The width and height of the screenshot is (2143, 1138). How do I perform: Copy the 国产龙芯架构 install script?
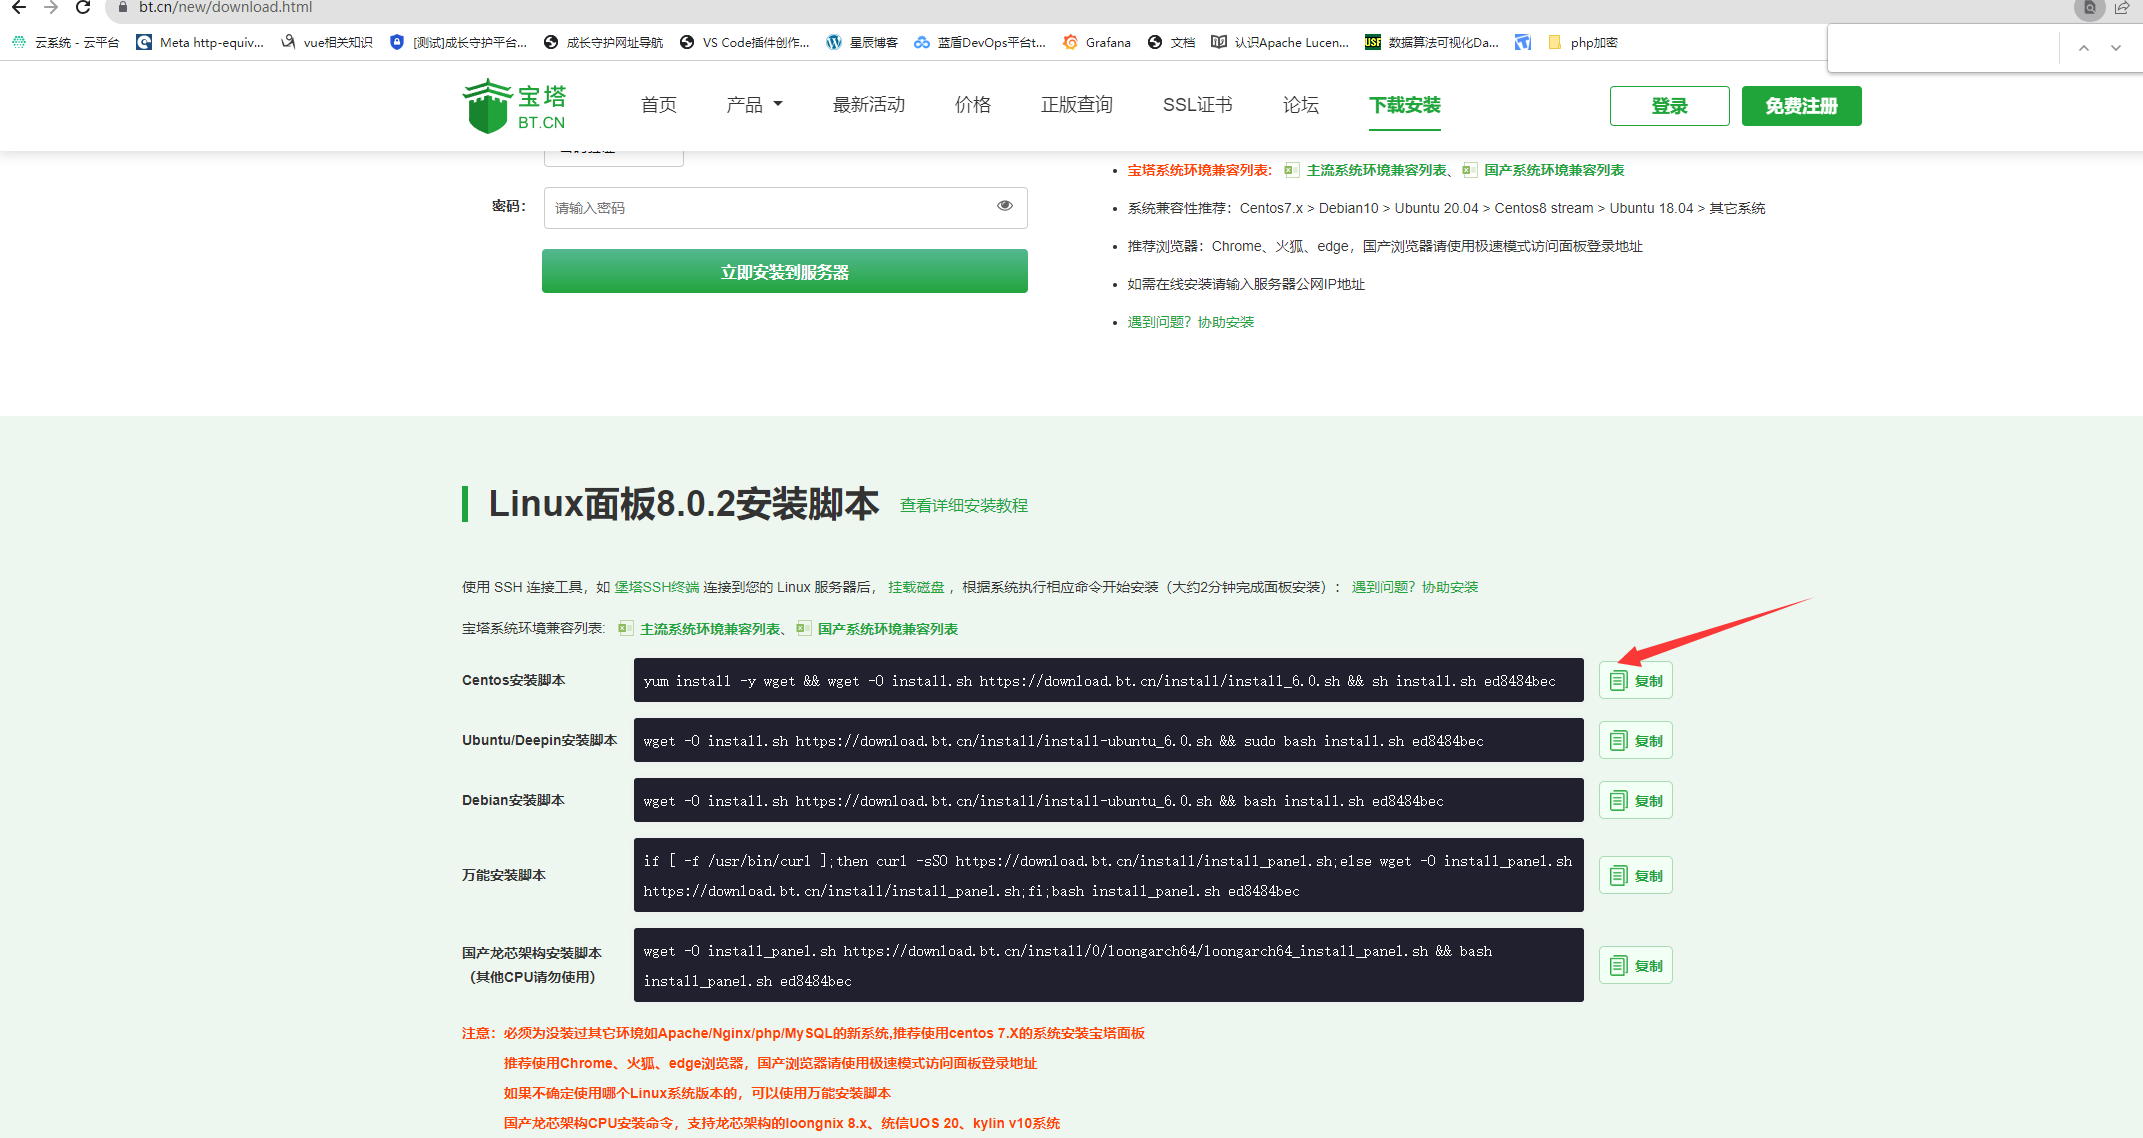tap(1635, 966)
